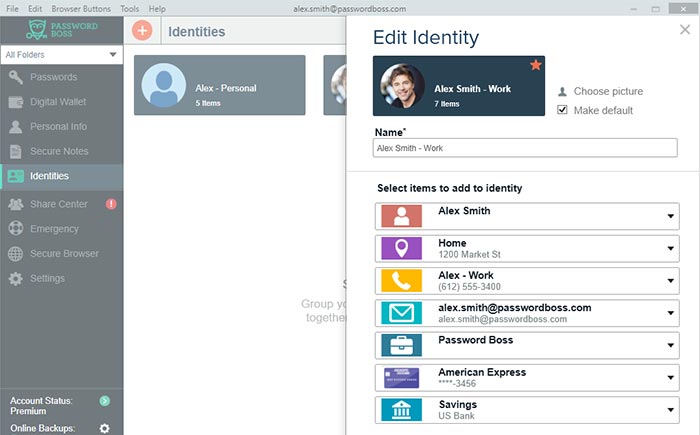Image resolution: width=700 pixels, height=435 pixels.
Task: Click the red person icon for Alex Smith
Action: click(x=401, y=216)
